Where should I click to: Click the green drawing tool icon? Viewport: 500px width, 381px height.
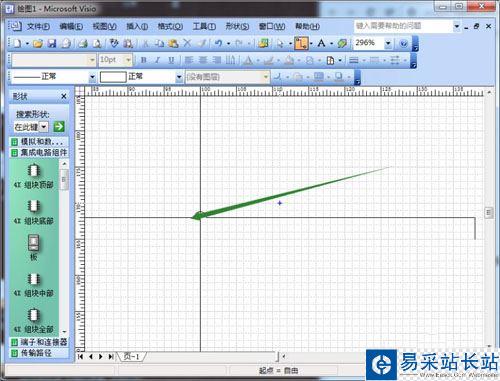coord(342,43)
